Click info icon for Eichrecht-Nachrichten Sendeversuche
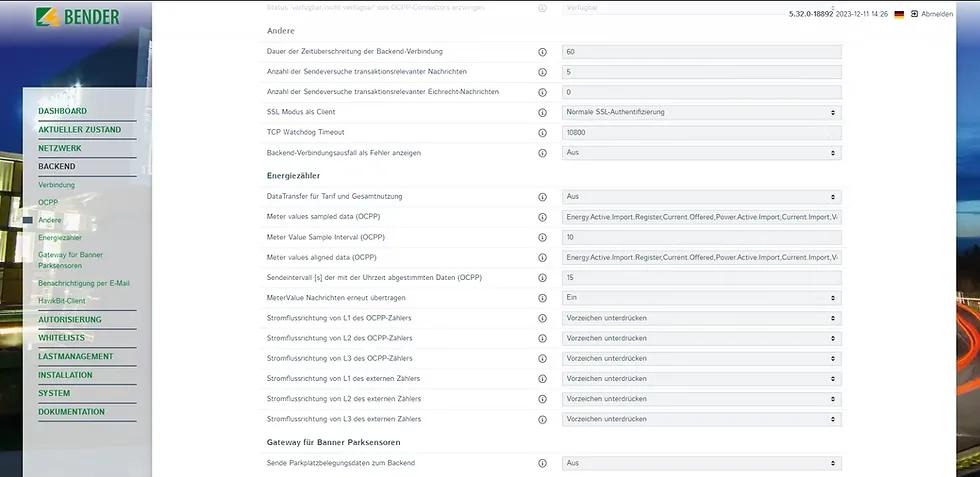This screenshot has height=477, width=980. [542, 93]
